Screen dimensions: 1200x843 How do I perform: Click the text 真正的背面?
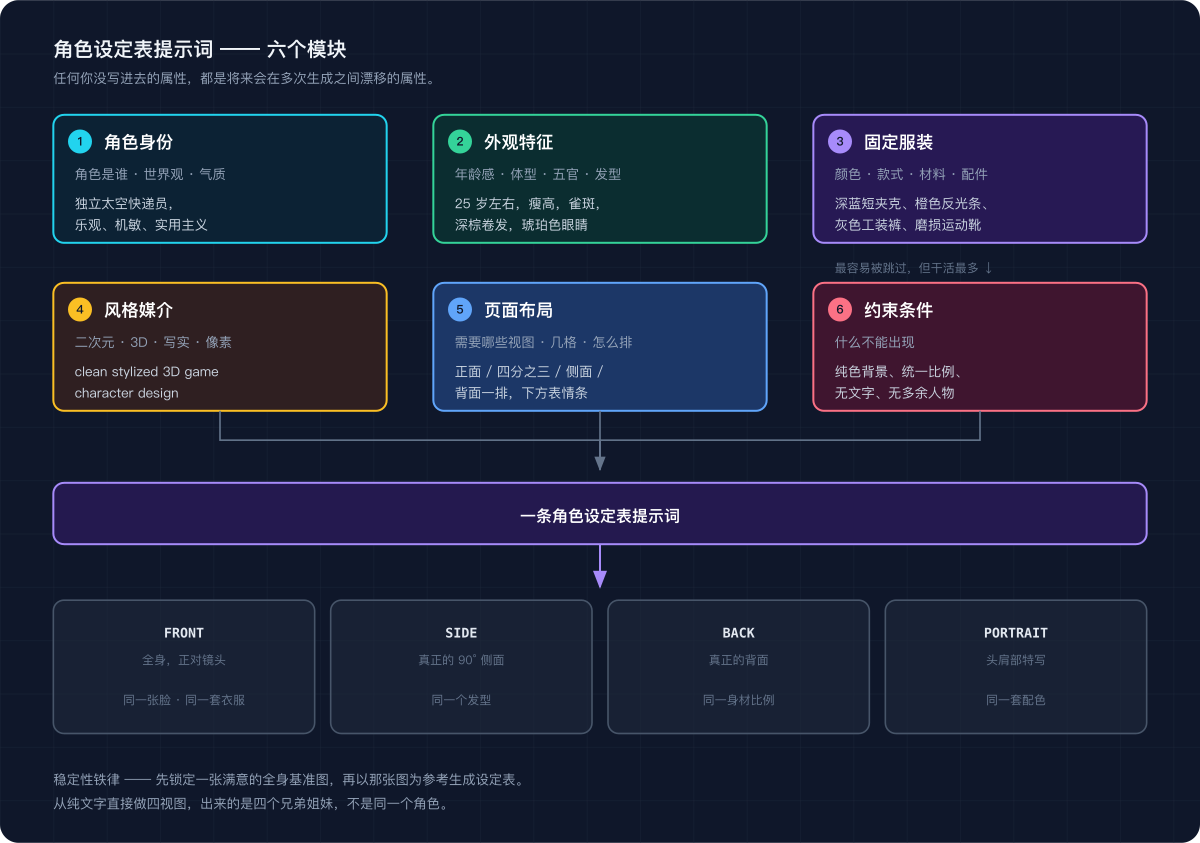739,660
